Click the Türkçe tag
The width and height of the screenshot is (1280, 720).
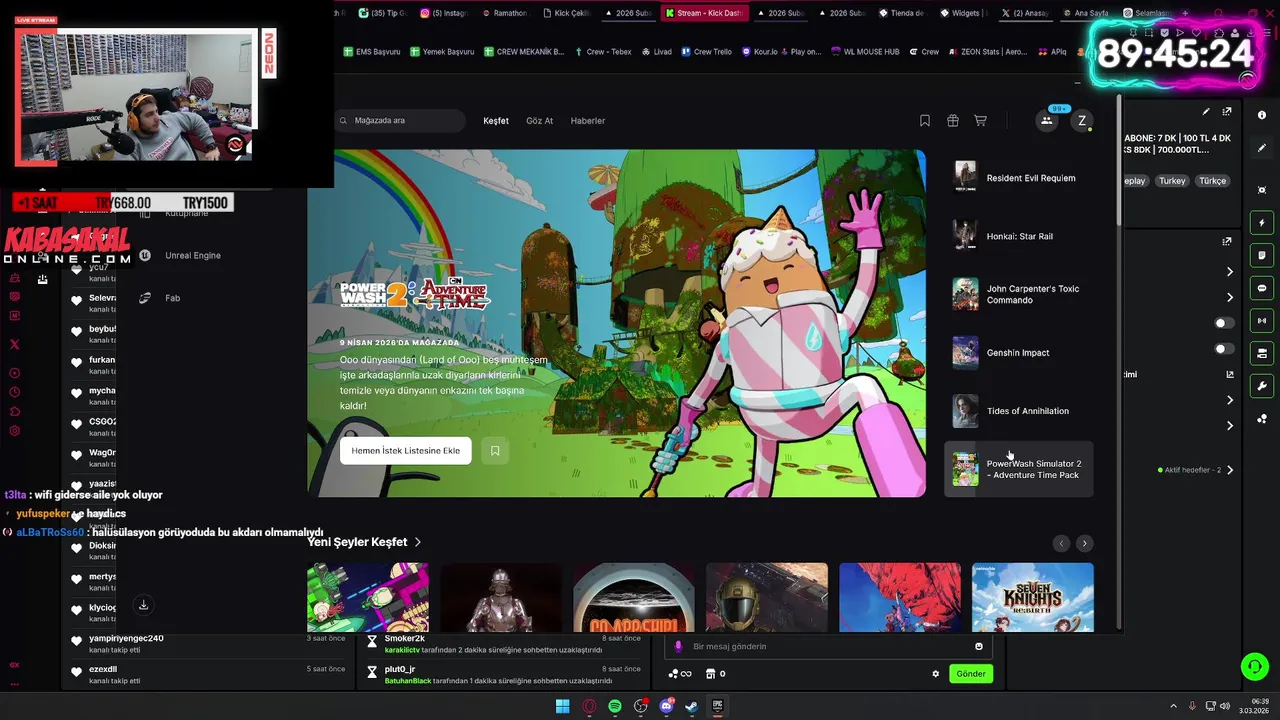(1212, 181)
